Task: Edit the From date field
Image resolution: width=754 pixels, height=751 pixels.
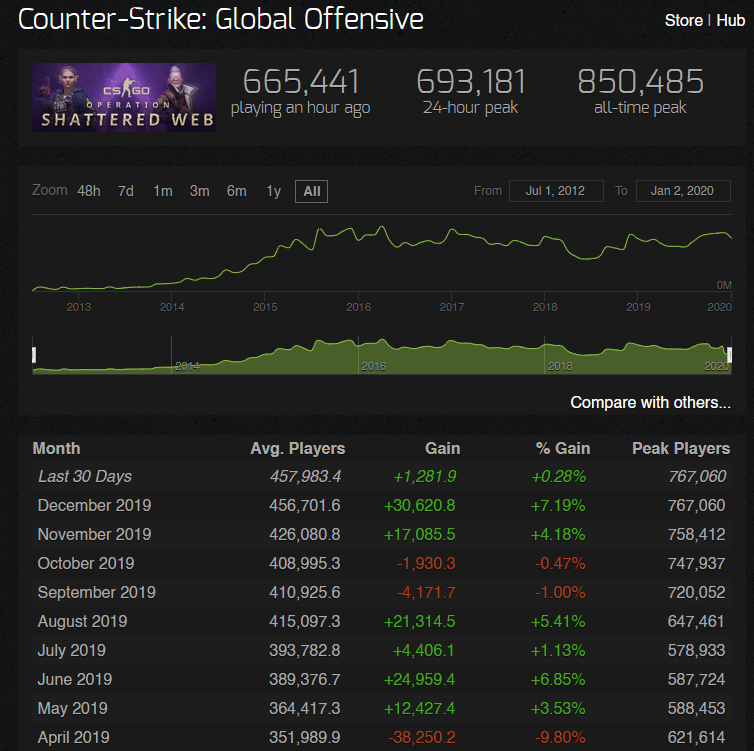Action: tap(555, 191)
